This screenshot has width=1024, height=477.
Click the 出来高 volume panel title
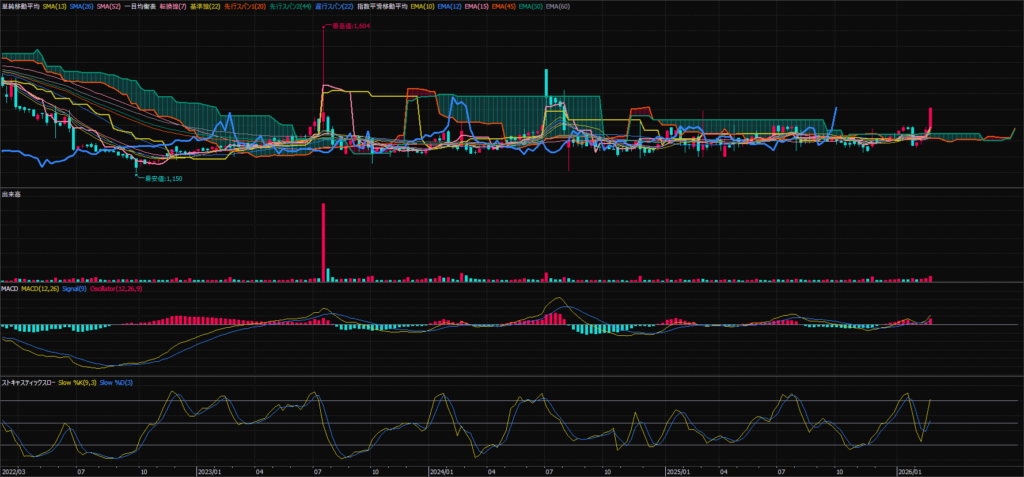(x=12, y=194)
